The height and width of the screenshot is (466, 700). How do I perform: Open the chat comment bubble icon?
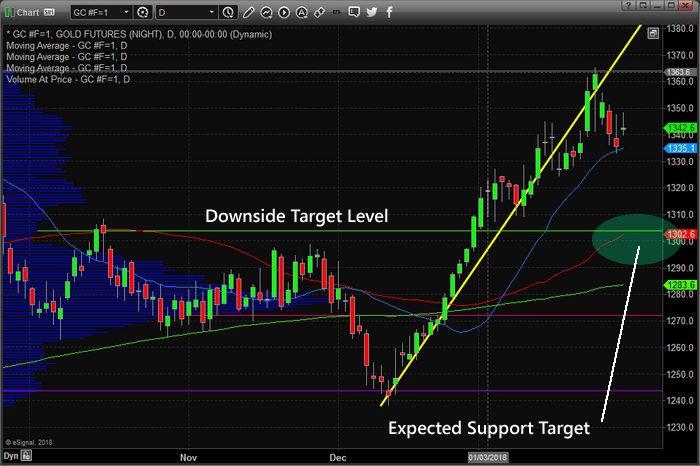click(354, 12)
